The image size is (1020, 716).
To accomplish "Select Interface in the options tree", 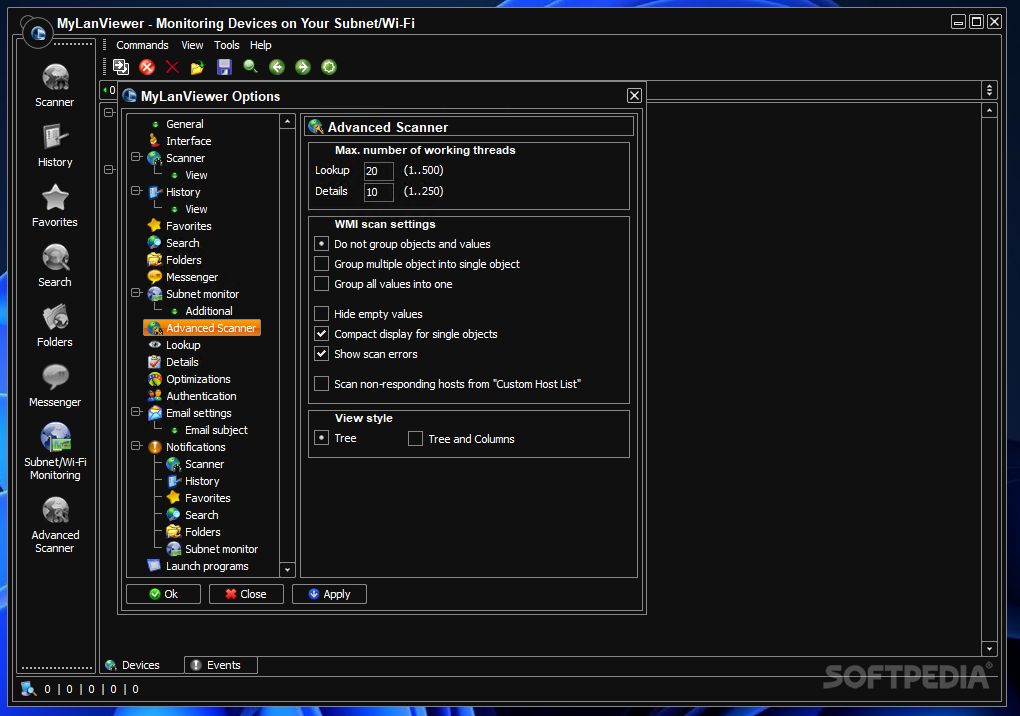I will click(188, 141).
